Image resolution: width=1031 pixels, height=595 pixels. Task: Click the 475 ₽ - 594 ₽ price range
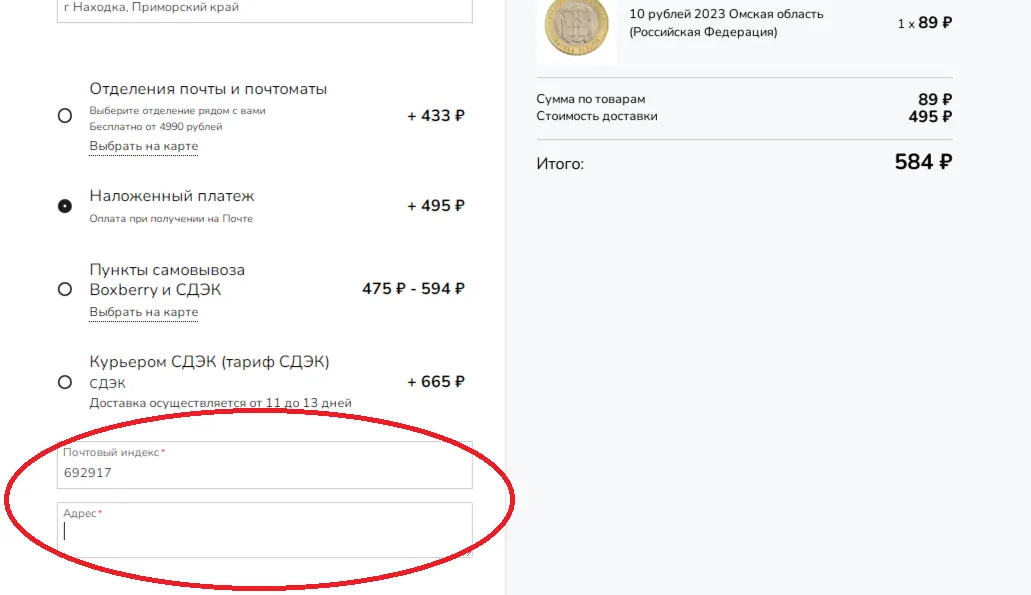coord(414,289)
